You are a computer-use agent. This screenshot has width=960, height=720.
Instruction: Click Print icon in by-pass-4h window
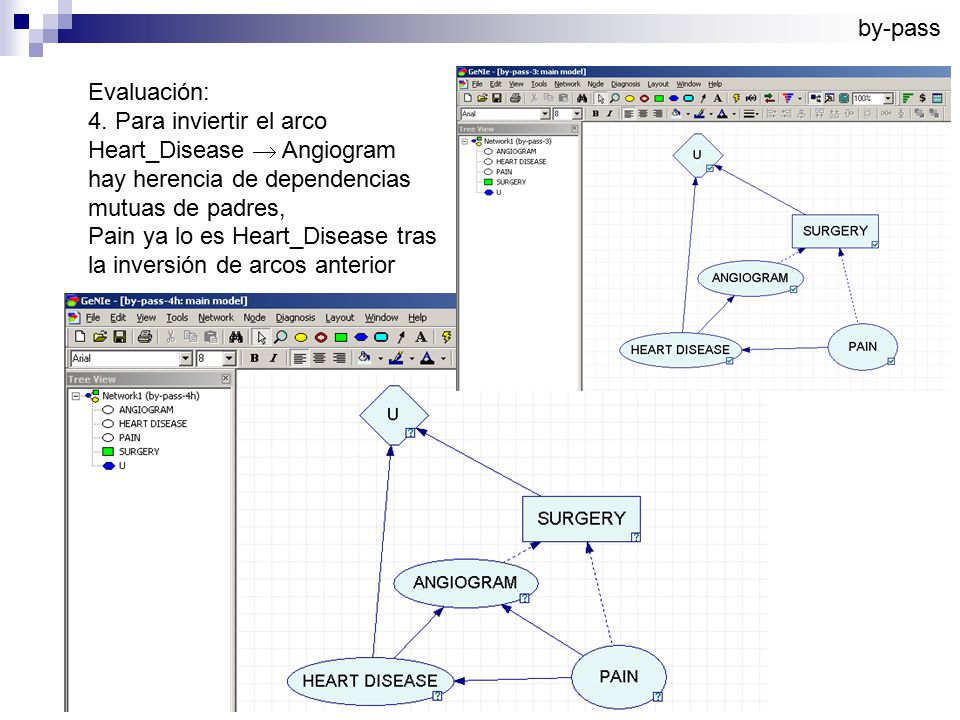click(145, 337)
